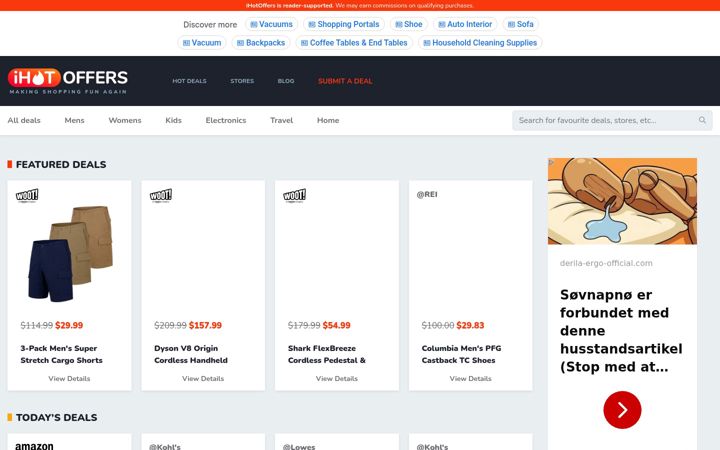Open the Søvnapnø ad headline
This screenshot has width=720, height=450.
pos(621,331)
